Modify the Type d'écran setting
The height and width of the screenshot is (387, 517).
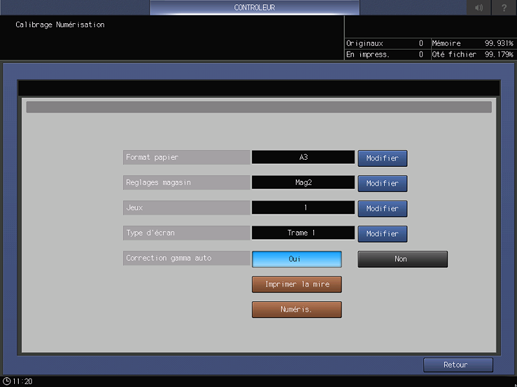click(382, 234)
